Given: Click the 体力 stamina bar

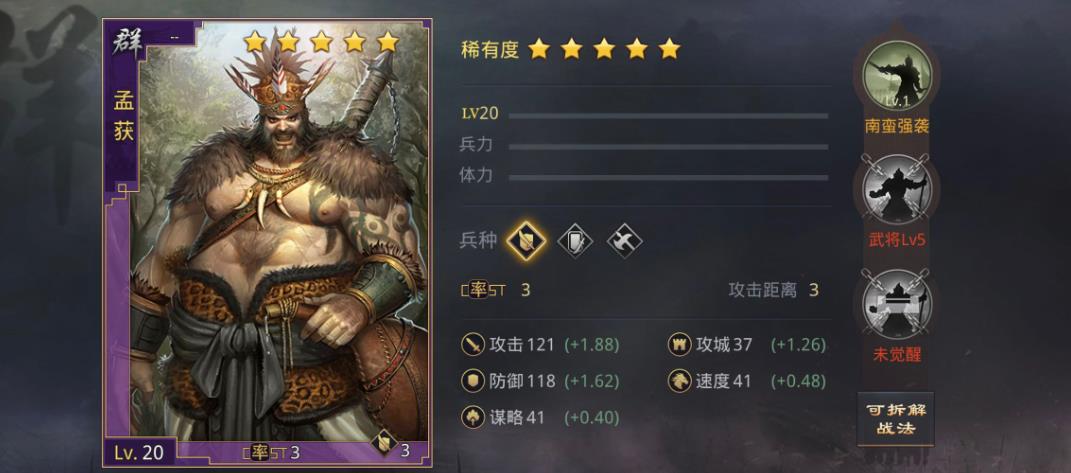Looking at the screenshot, I should (x=668, y=177).
